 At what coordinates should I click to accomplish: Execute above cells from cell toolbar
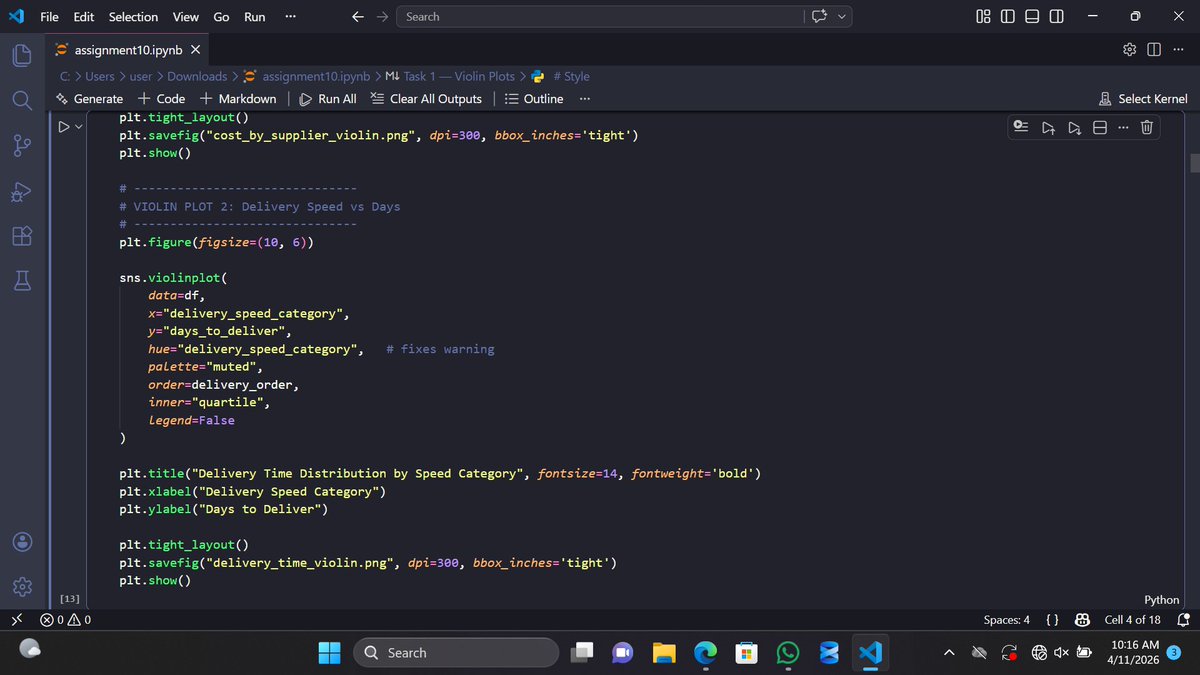tap(1048, 127)
